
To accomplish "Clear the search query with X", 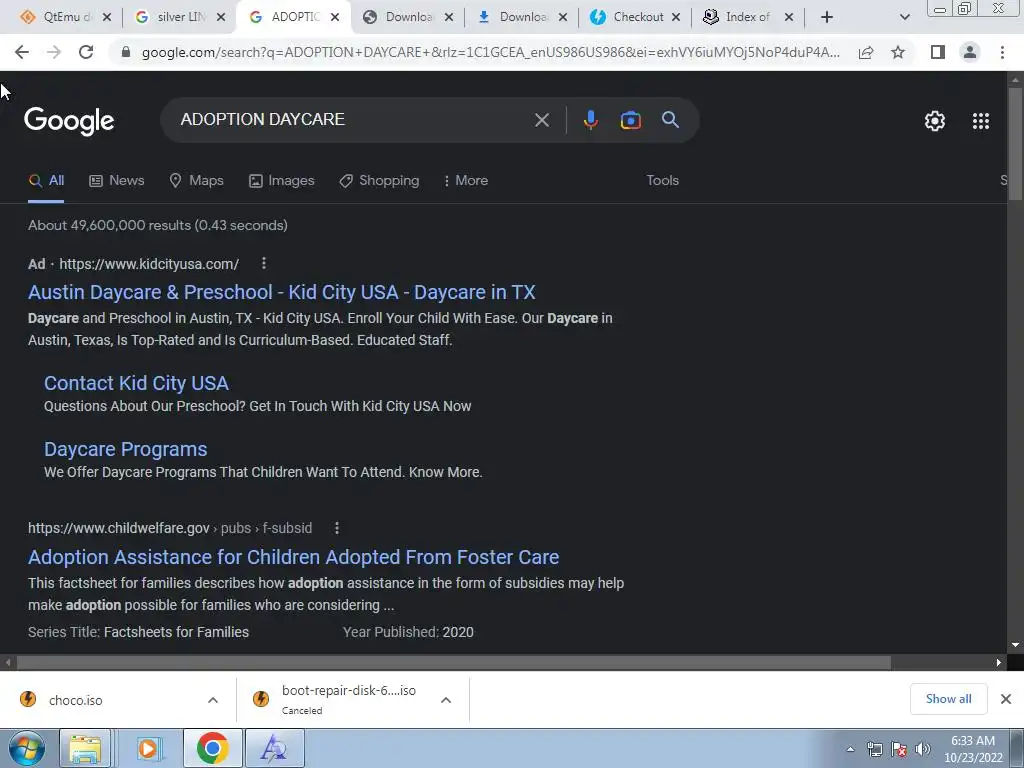I will pyautogui.click(x=541, y=120).
